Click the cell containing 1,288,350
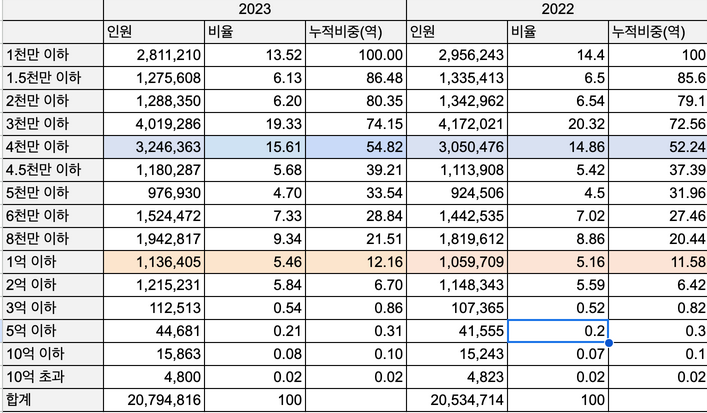The image size is (707, 413). (x=154, y=101)
